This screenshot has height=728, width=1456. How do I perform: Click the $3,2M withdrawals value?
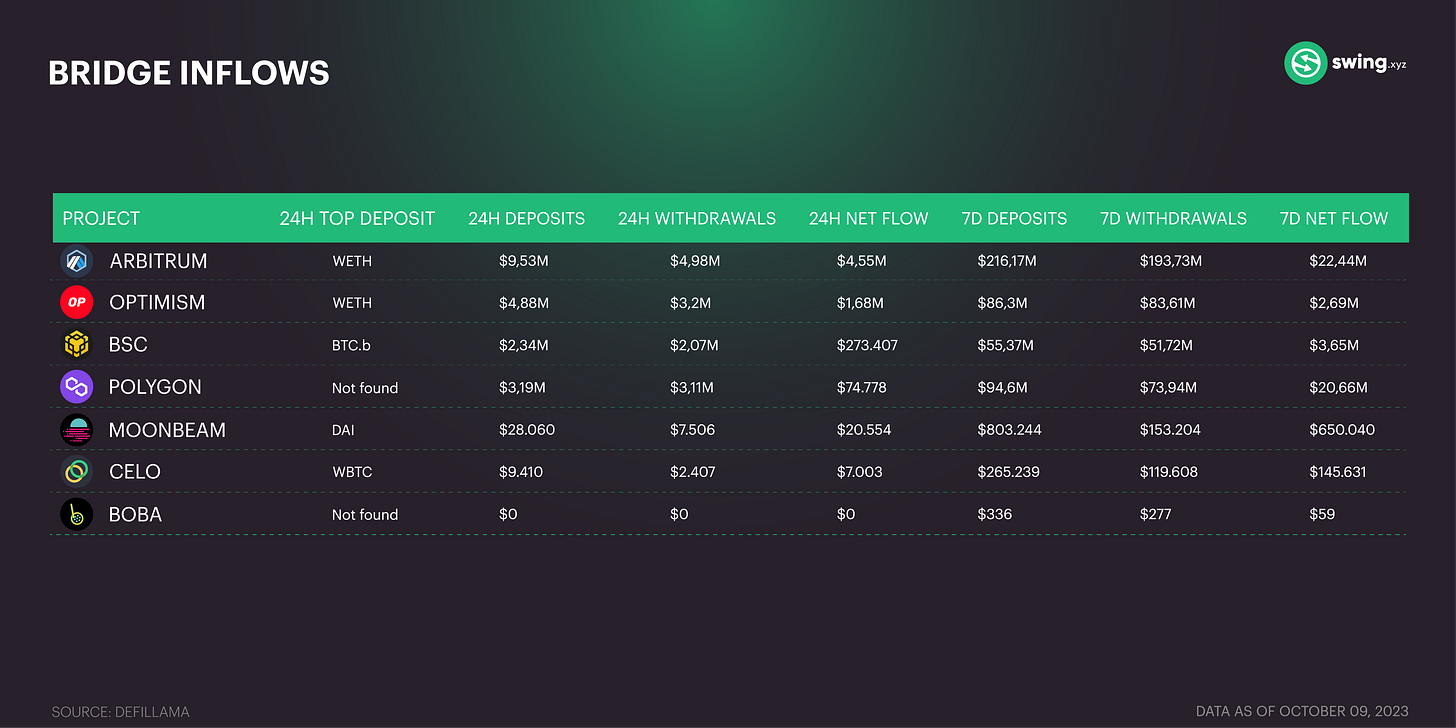click(691, 303)
